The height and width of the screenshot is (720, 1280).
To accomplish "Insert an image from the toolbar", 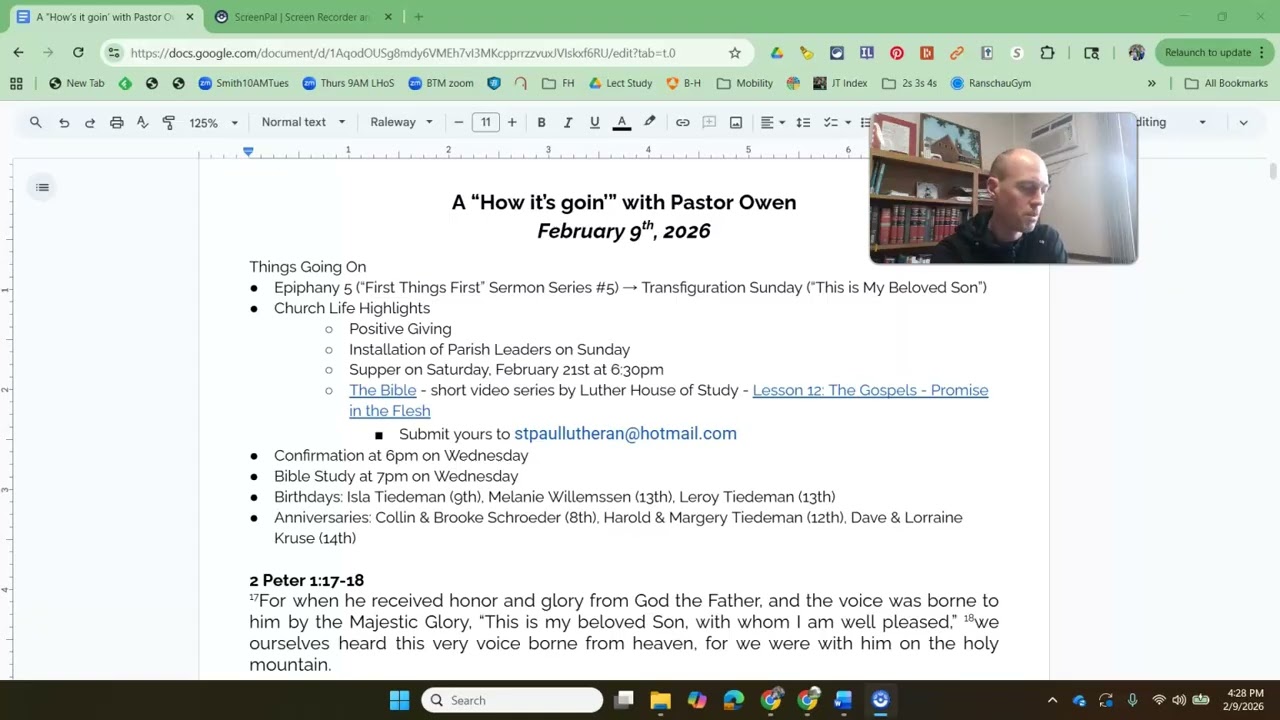I will 736,122.
